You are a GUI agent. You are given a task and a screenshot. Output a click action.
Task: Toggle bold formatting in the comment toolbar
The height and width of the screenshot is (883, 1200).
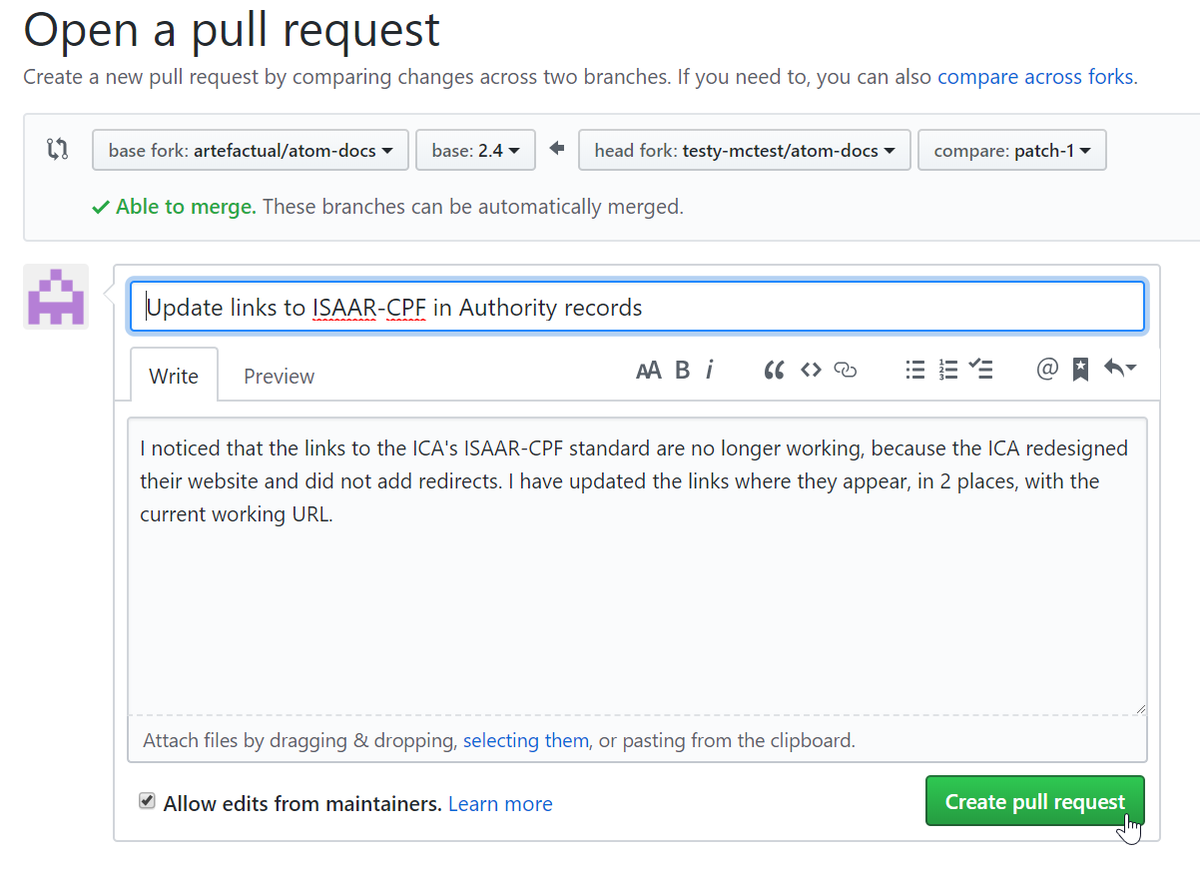(681, 369)
